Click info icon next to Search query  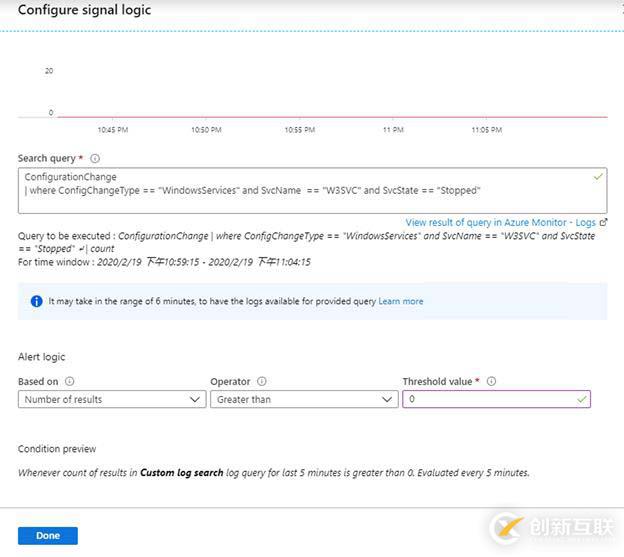95,158
